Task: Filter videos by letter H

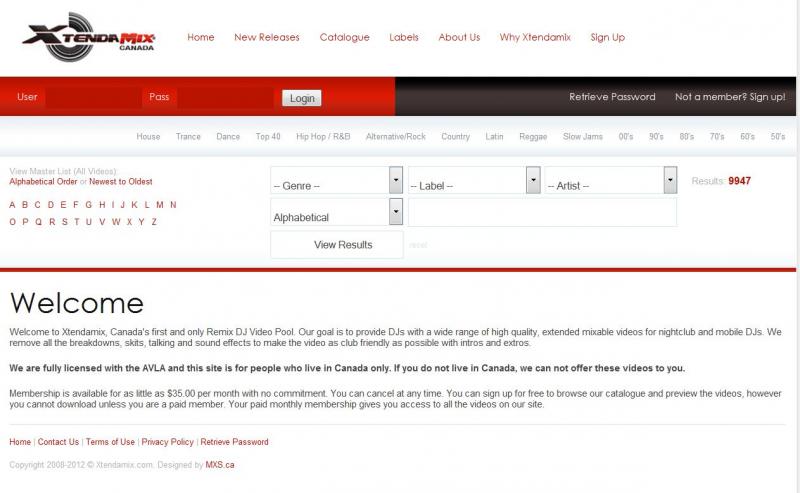Action: [x=102, y=205]
